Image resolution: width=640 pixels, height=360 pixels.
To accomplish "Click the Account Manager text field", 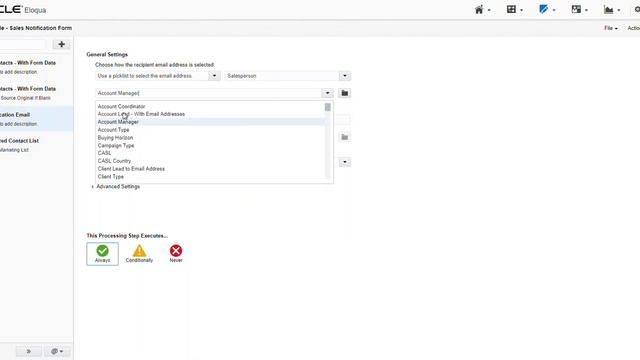I will [209, 93].
